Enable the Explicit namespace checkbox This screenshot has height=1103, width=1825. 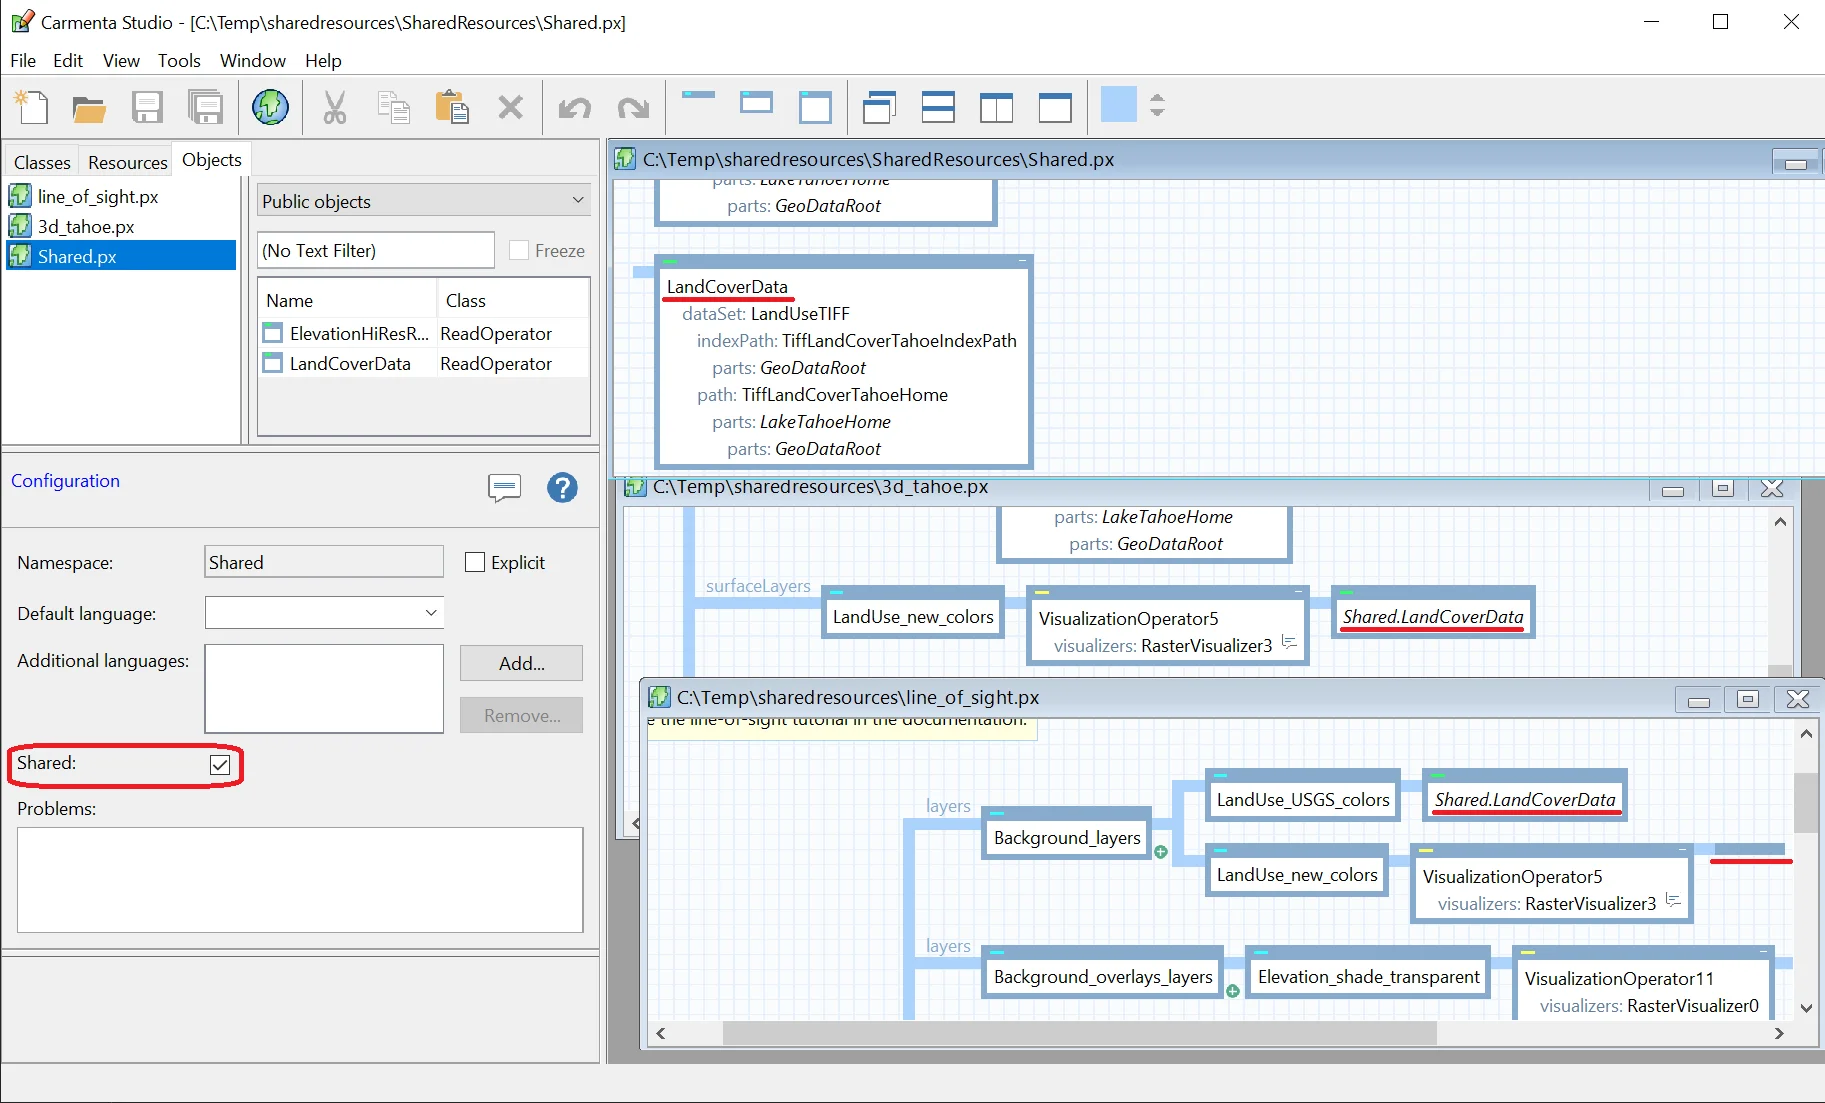tap(475, 563)
